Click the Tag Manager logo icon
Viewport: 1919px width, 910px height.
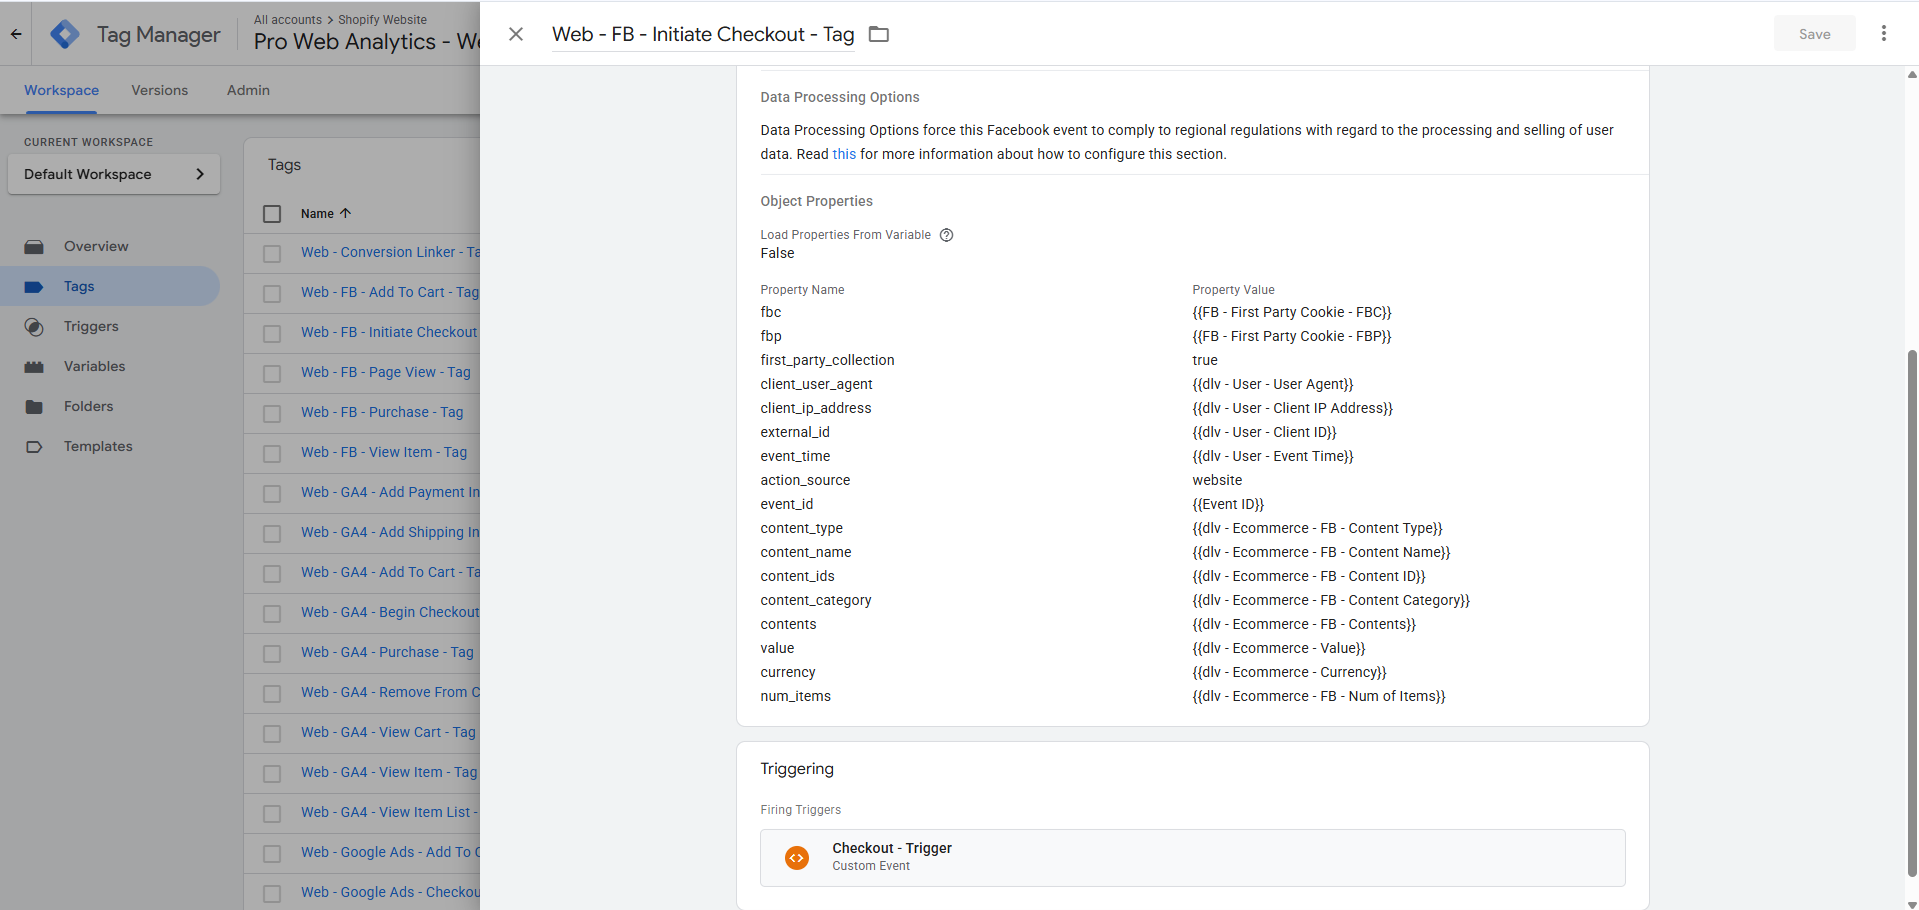pos(65,34)
